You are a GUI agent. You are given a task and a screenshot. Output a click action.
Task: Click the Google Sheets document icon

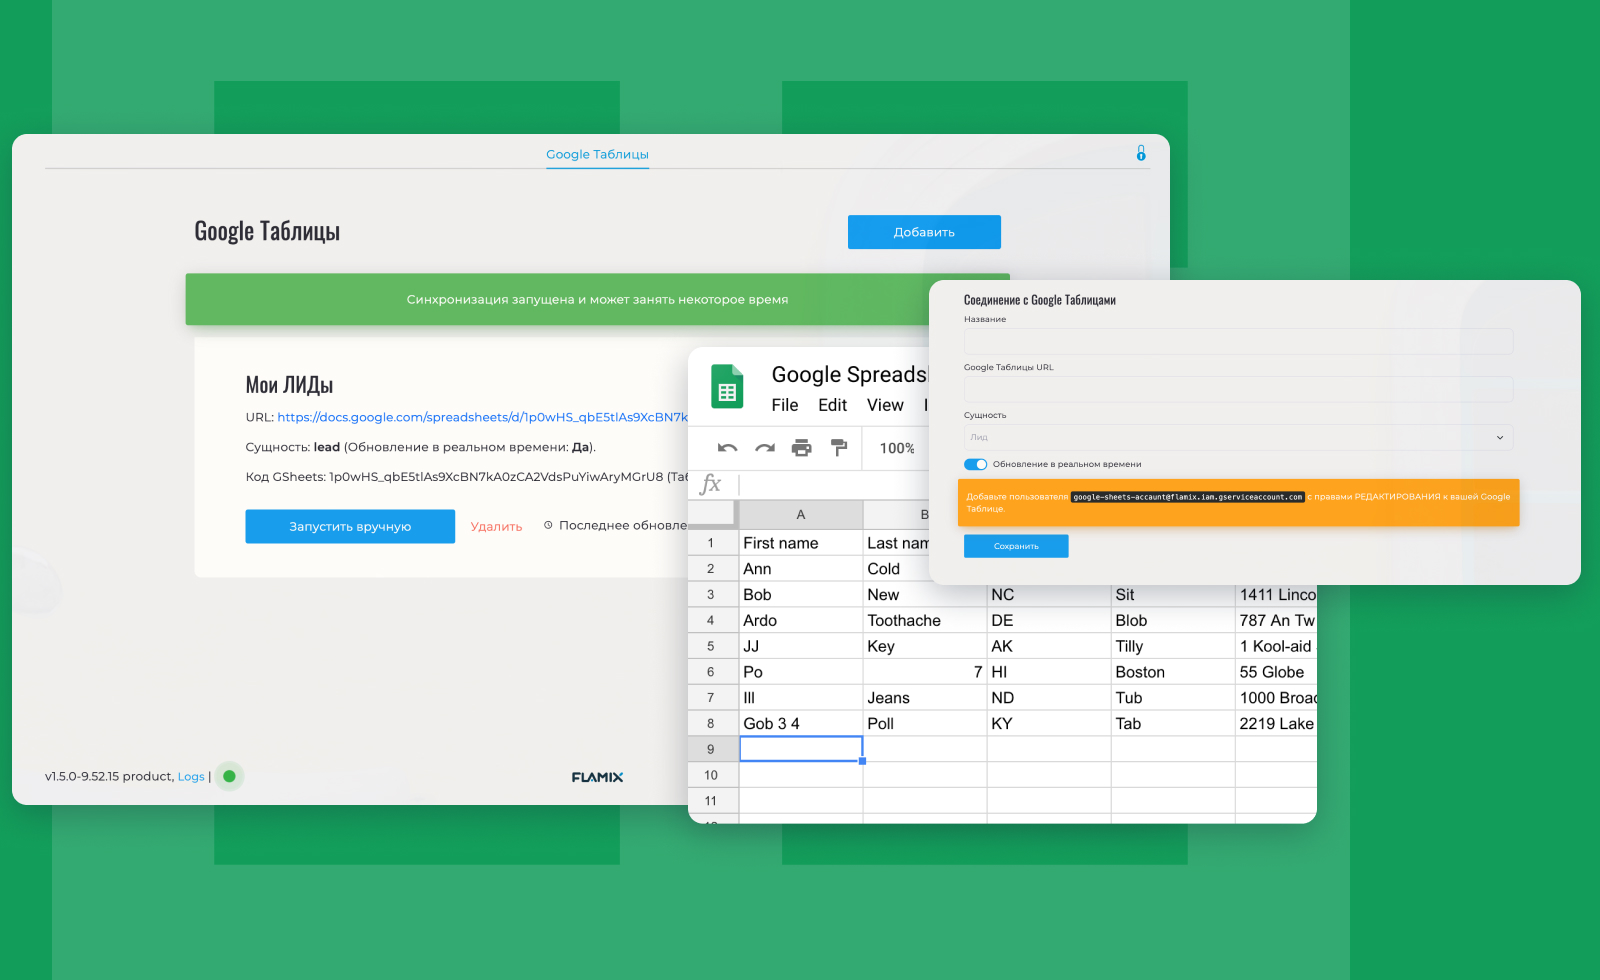tap(729, 386)
